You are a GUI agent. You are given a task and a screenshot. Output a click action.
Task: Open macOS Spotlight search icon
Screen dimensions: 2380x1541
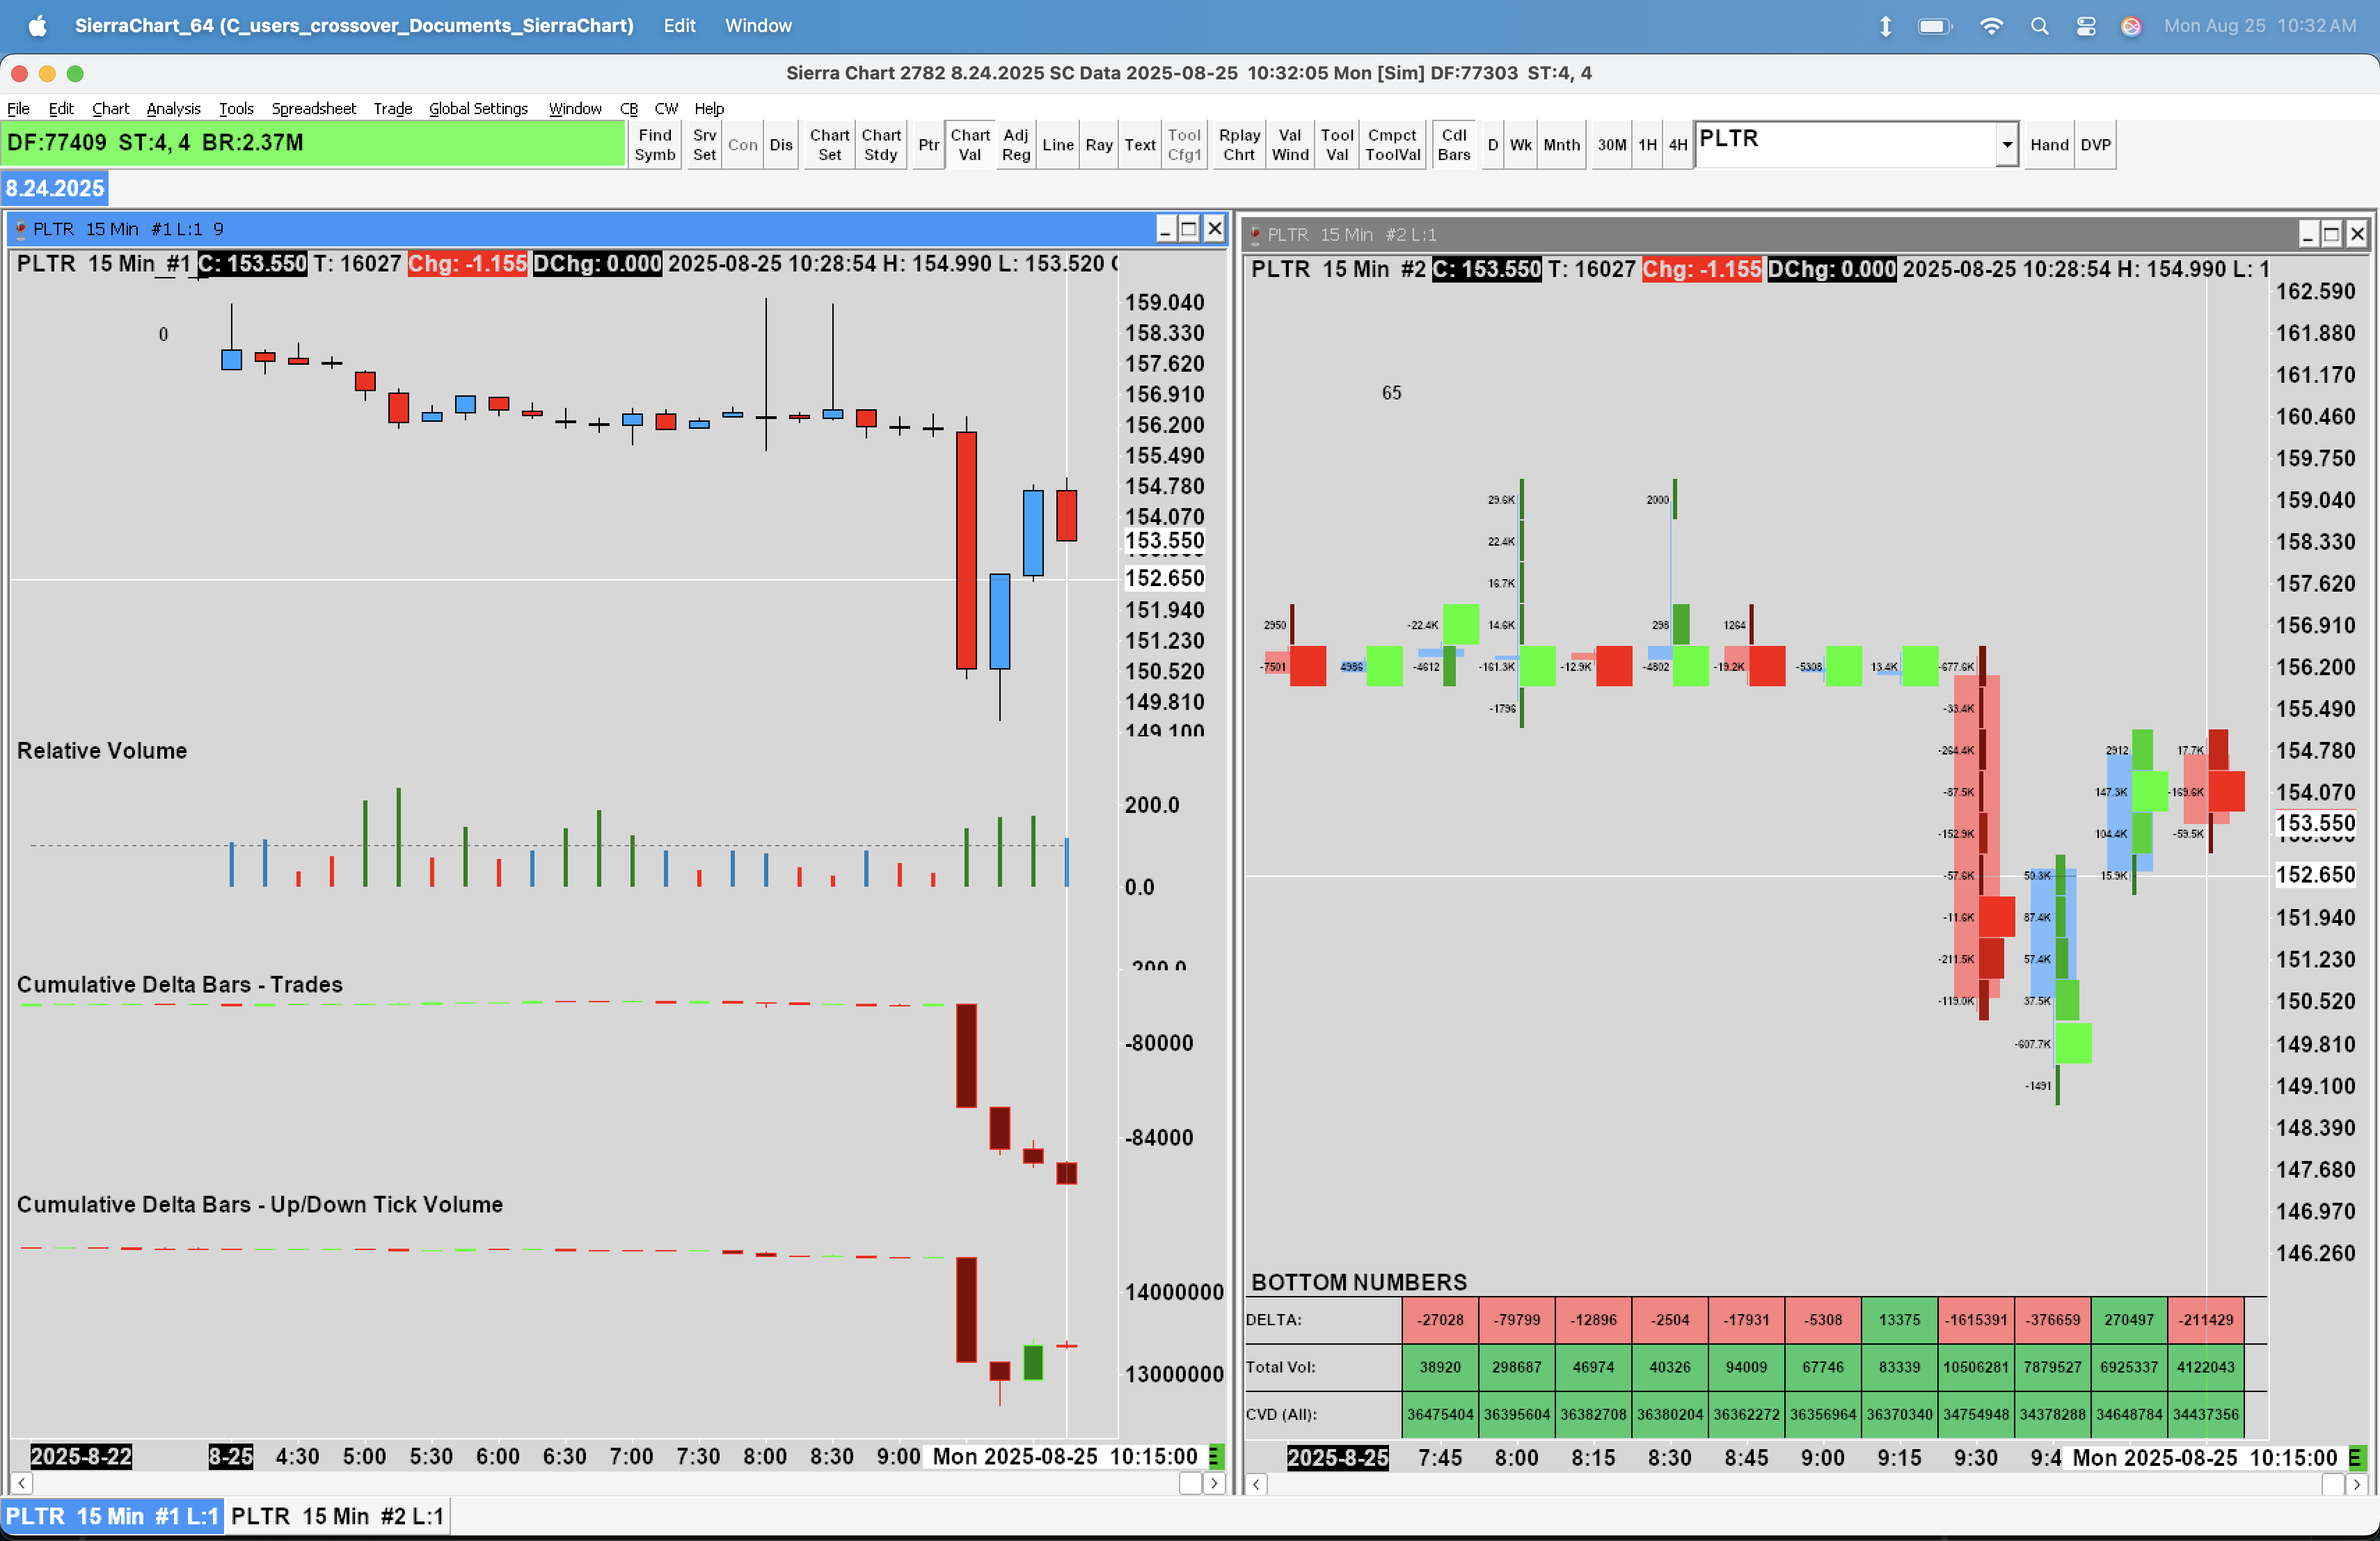pyautogui.click(x=2039, y=26)
